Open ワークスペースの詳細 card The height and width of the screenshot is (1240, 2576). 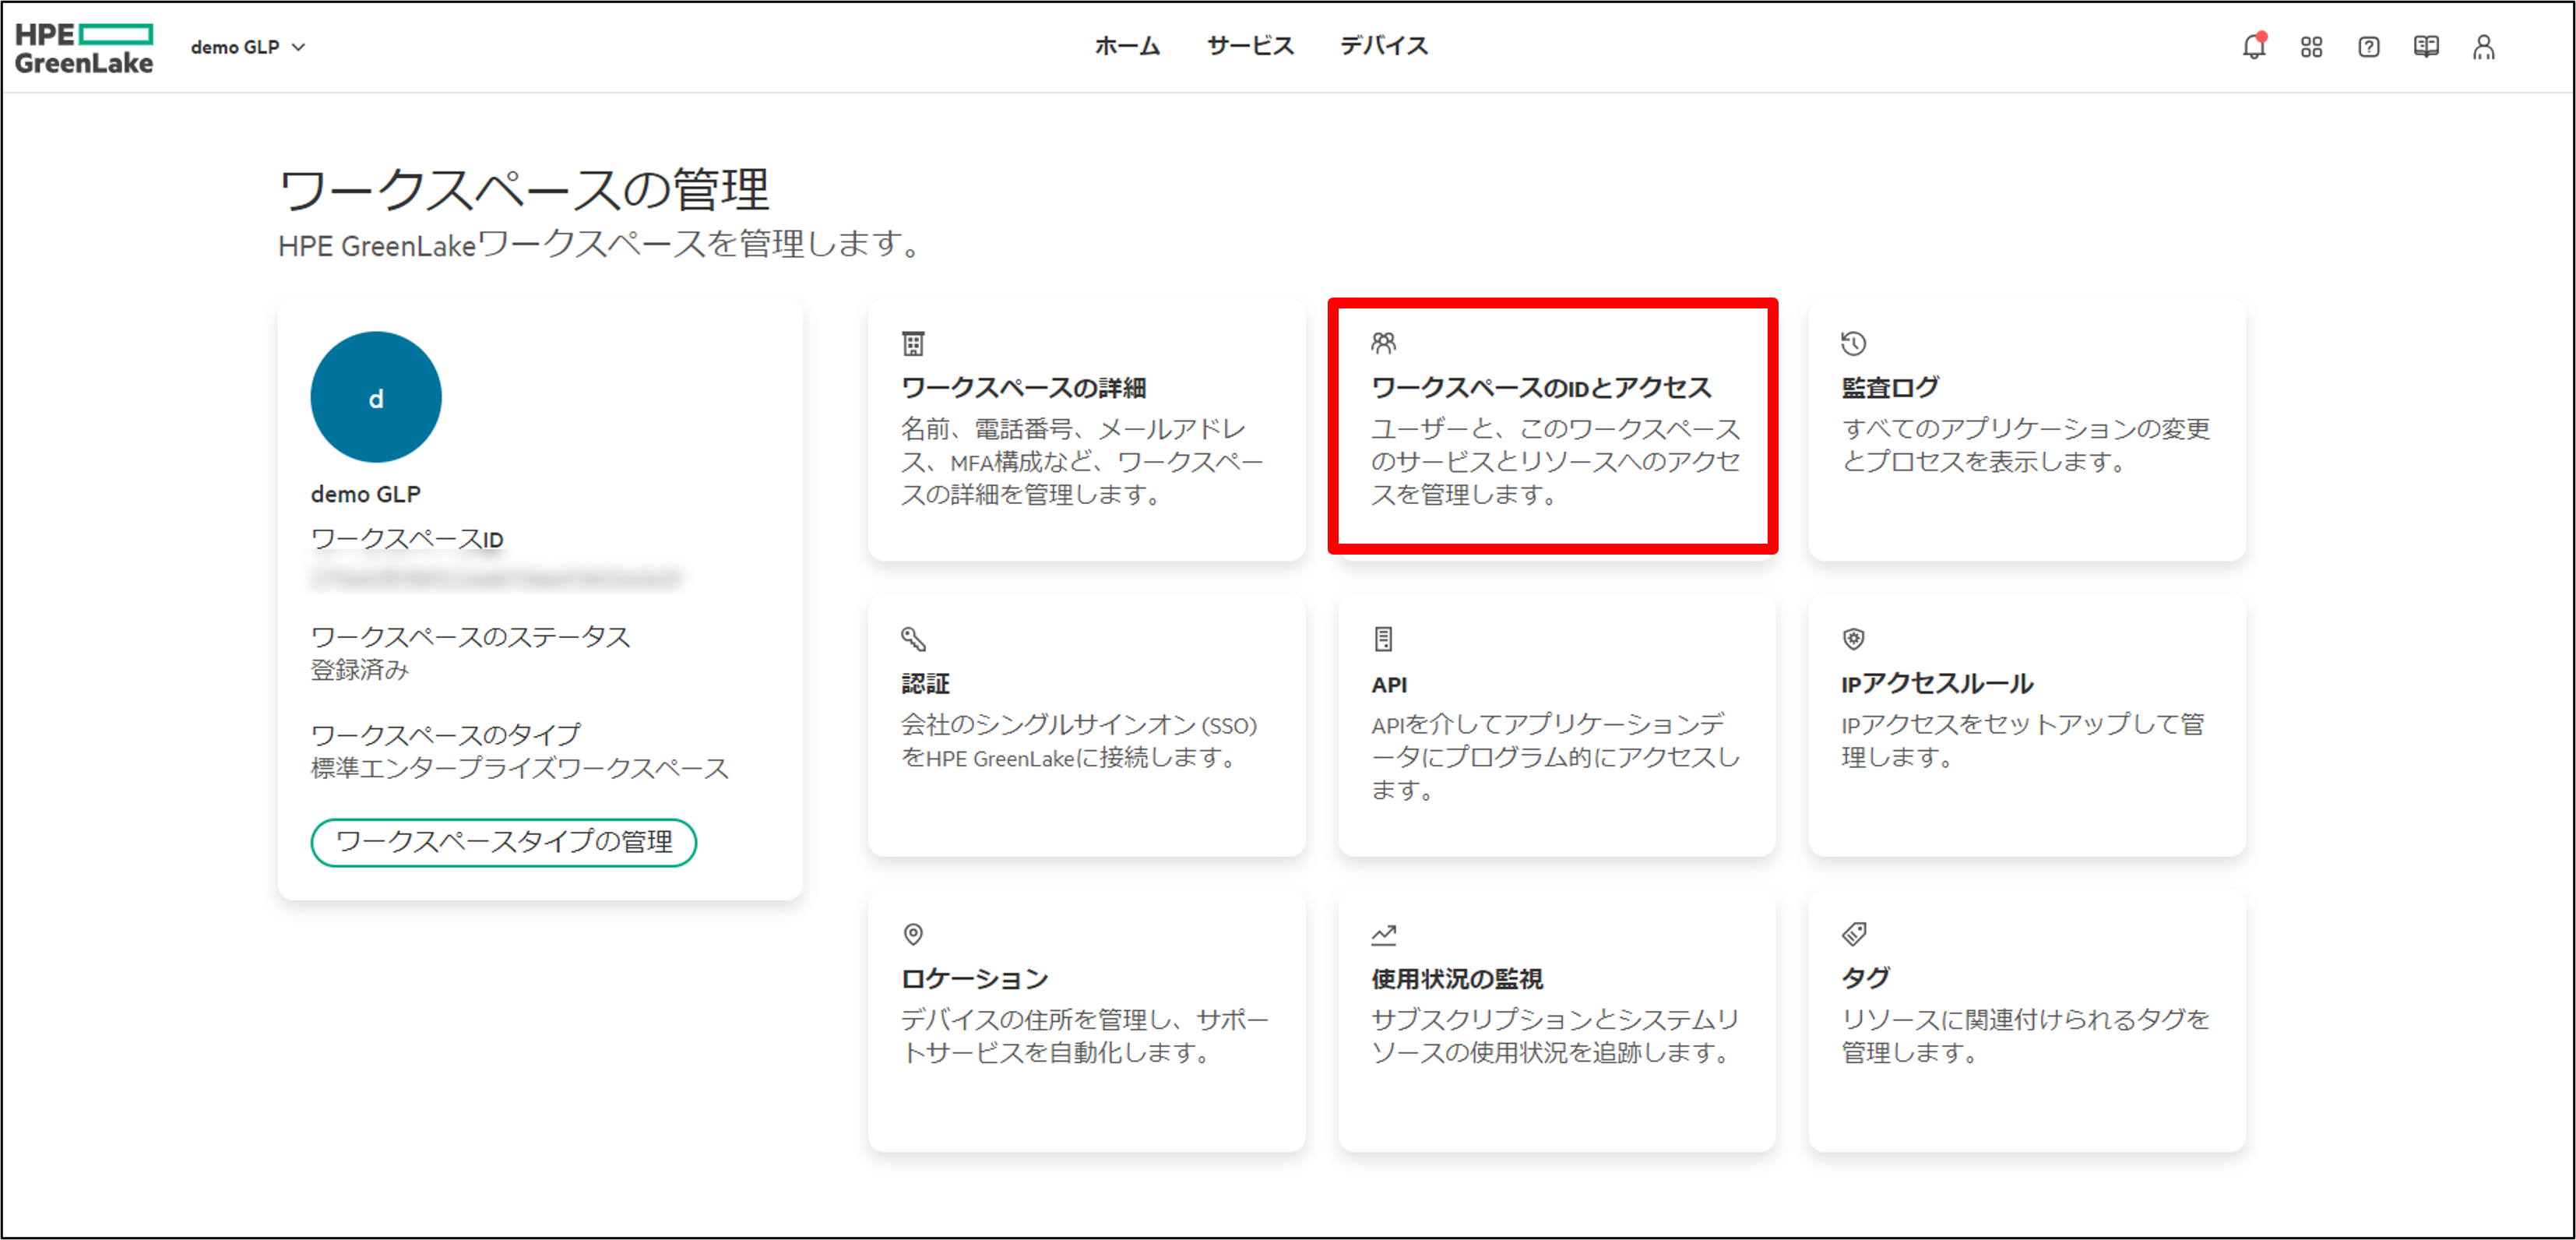pyautogui.click(x=1086, y=430)
